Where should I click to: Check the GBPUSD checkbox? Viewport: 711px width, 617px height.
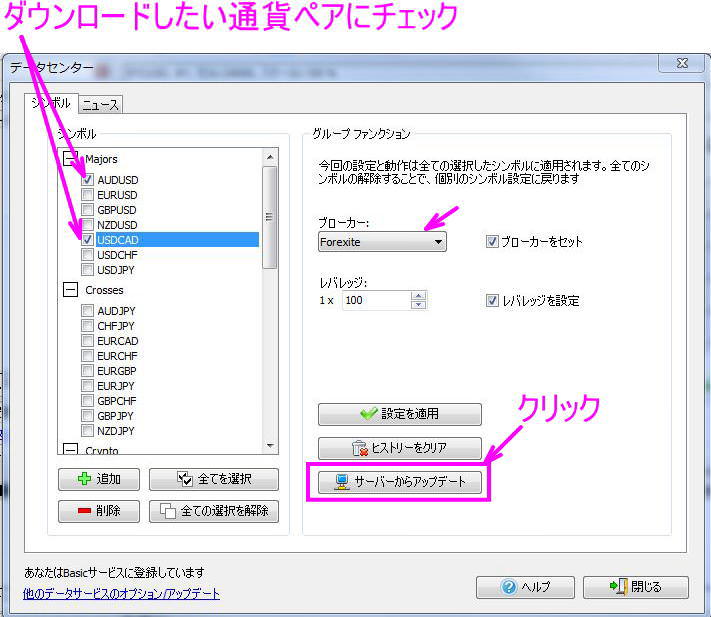(x=87, y=210)
